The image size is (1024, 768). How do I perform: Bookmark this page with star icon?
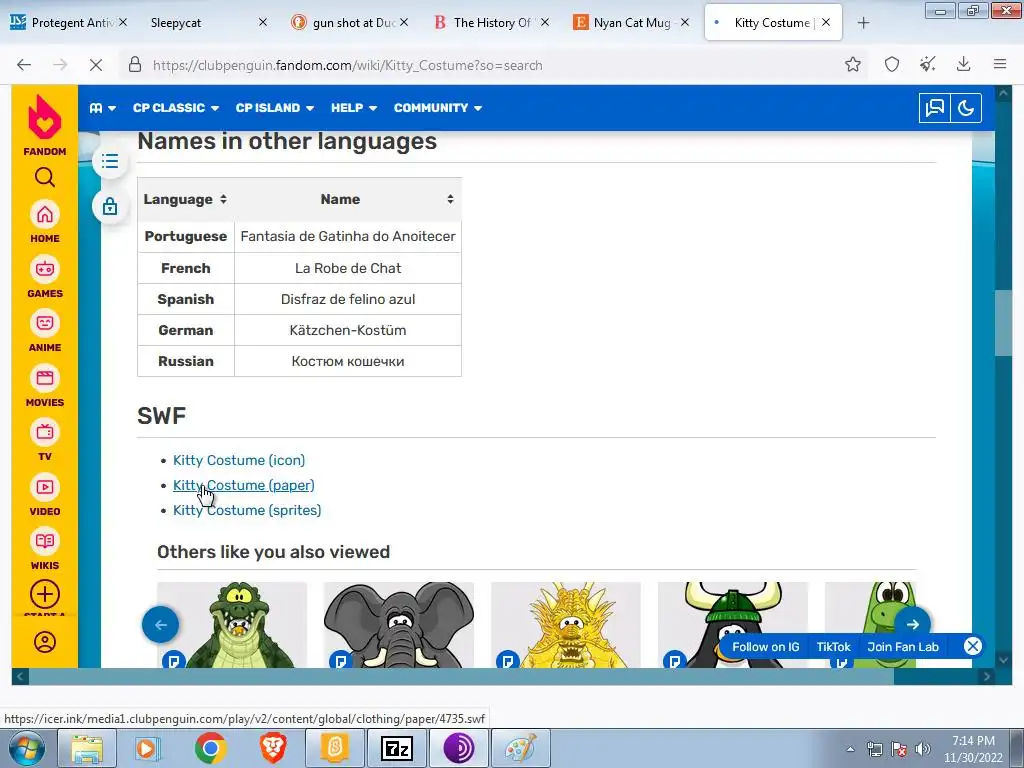point(852,64)
